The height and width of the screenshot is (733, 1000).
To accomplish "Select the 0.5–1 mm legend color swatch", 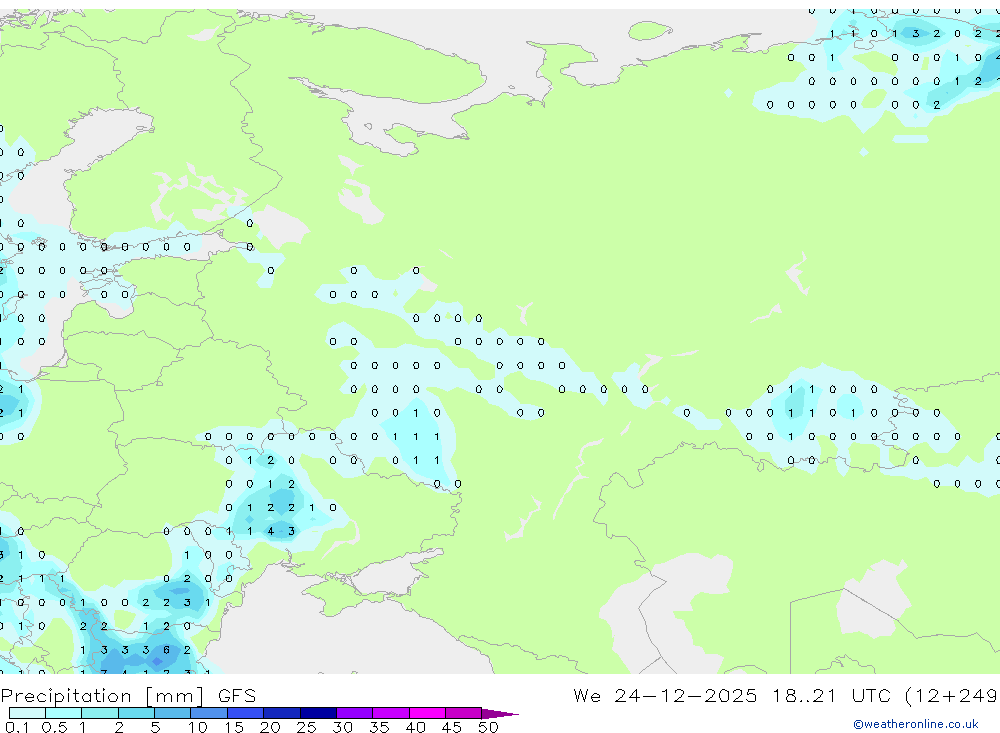I will point(63,713).
